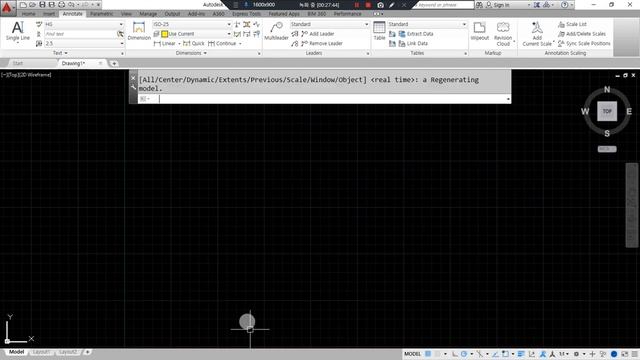Switch to the Parametric ribbon tab
The height and width of the screenshot is (360, 640).
click(102, 14)
